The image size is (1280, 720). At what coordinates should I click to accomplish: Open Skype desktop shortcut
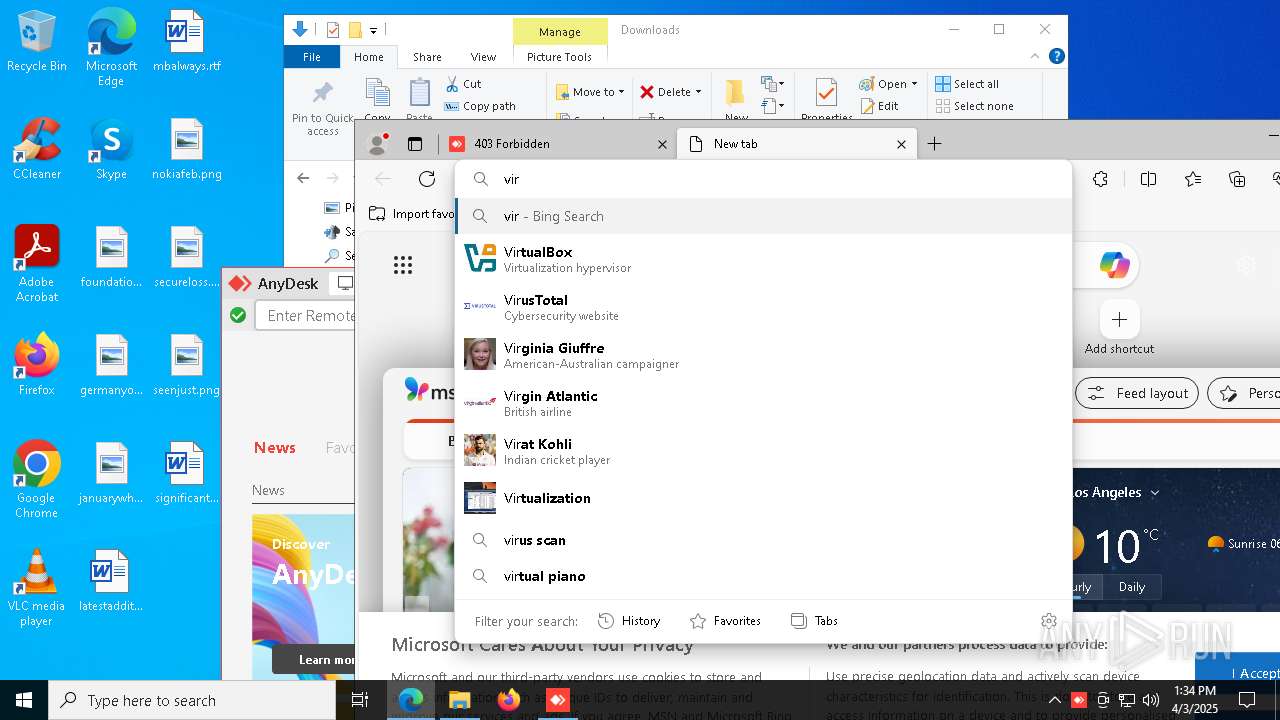(x=111, y=150)
